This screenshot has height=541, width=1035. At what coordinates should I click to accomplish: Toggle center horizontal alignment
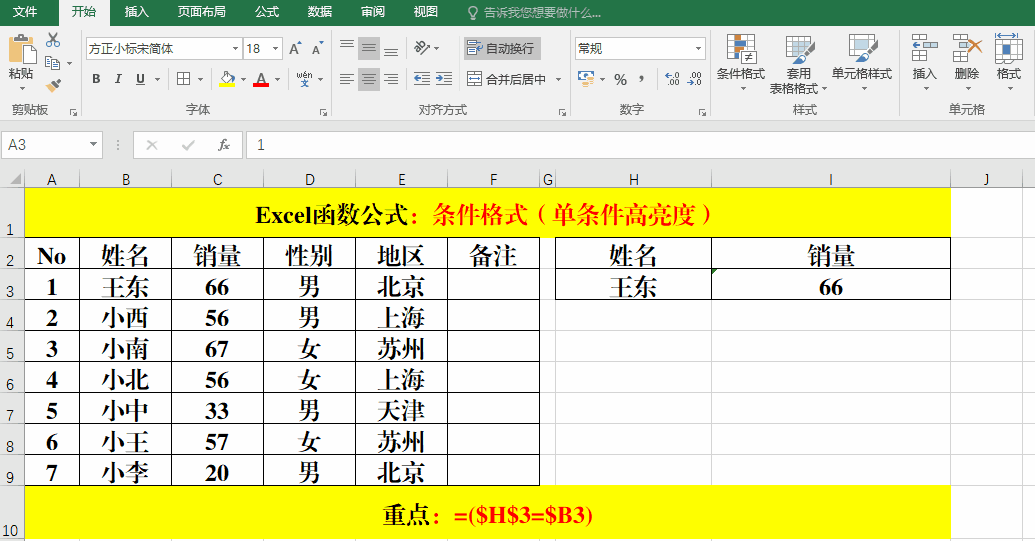coord(369,79)
